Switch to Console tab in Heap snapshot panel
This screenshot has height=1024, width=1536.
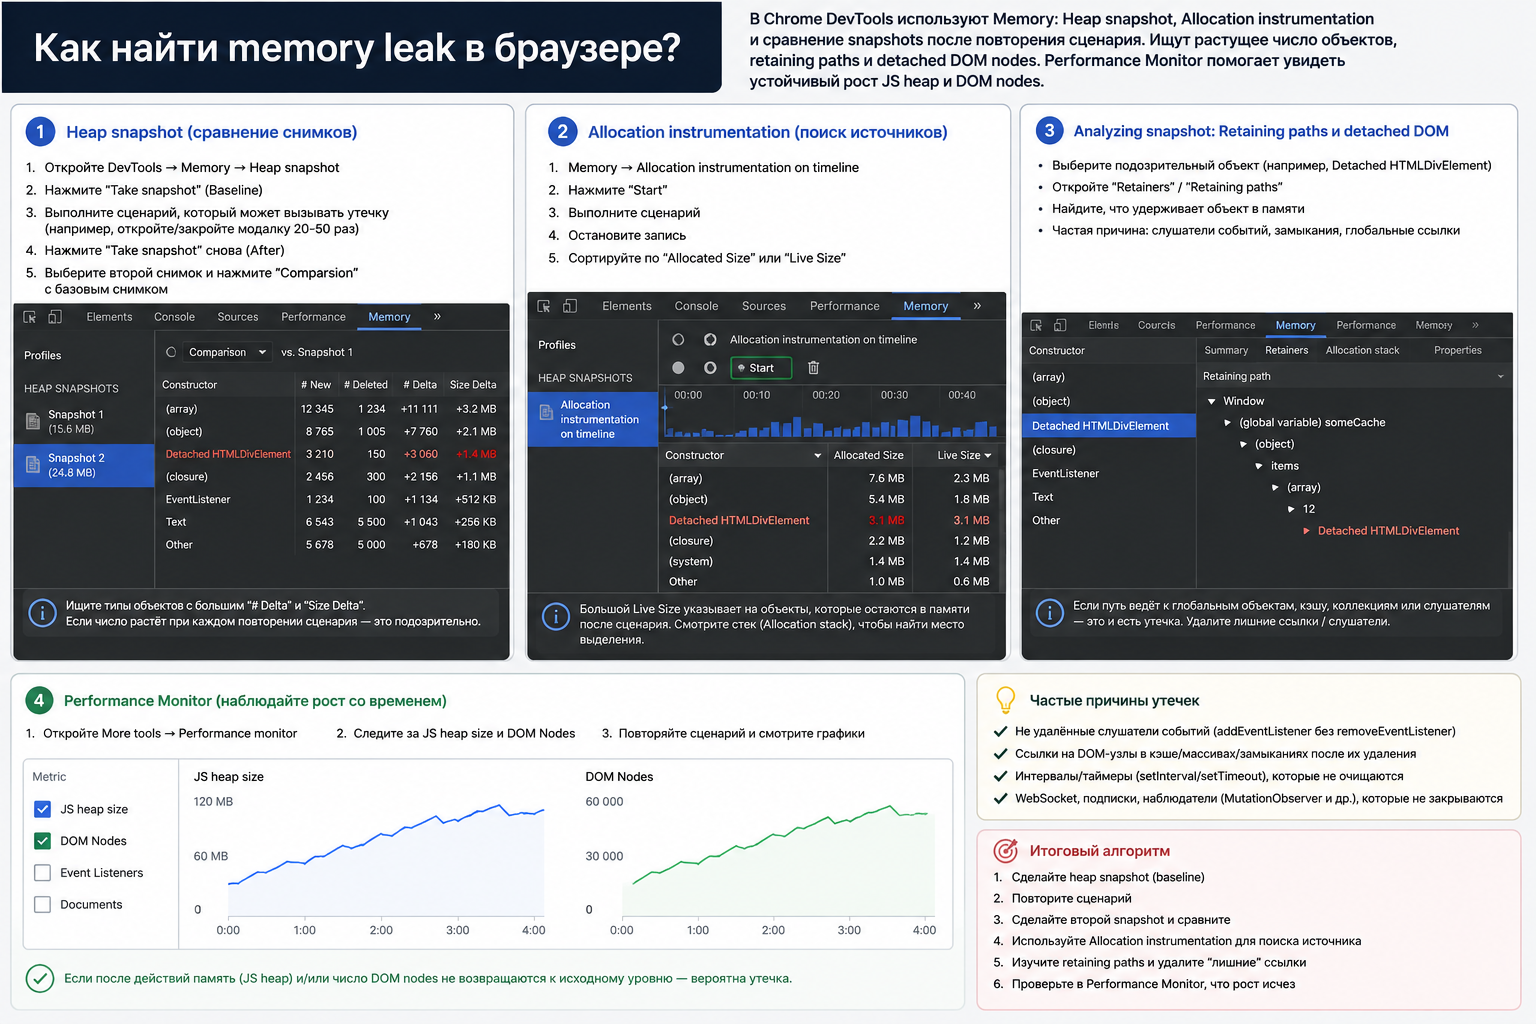(x=174, y=317)
